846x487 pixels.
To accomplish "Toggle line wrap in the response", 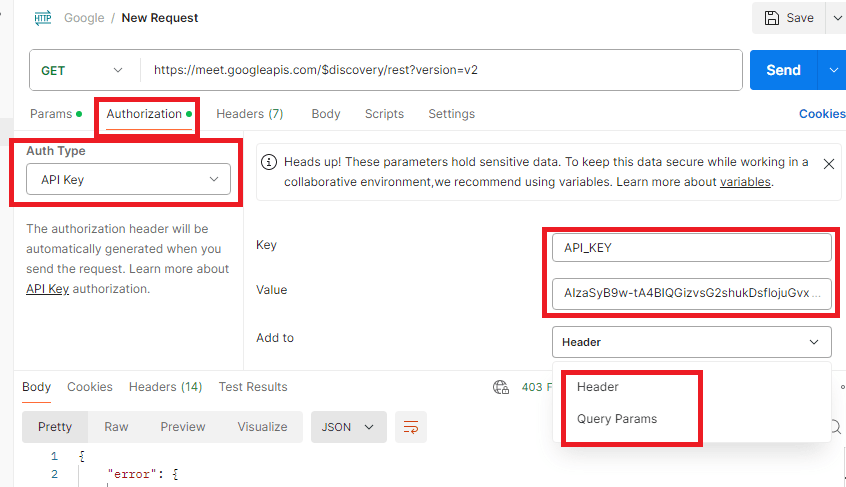I will 411,427.
